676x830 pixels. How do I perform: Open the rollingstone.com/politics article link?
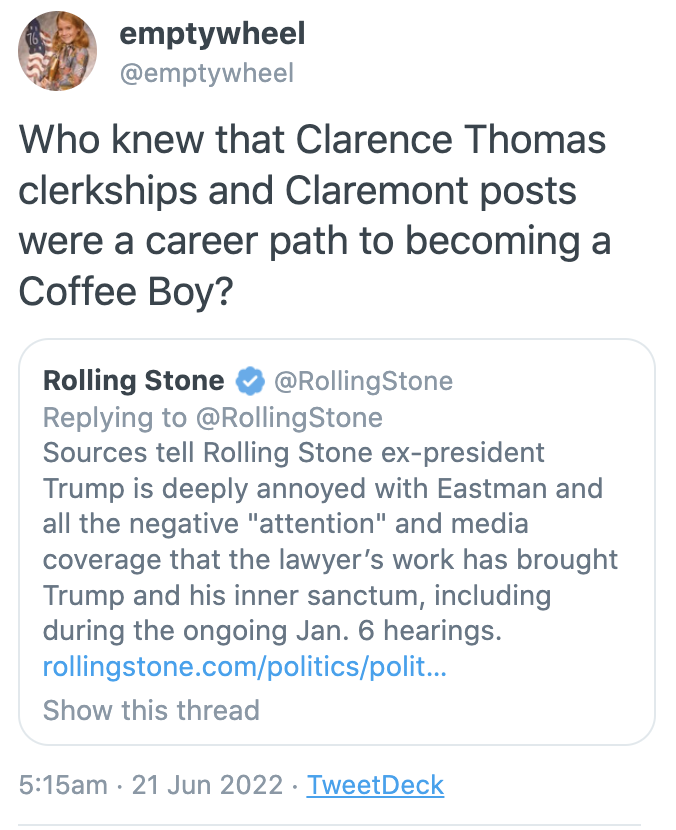pyautogui.click(x=245, y=666)
